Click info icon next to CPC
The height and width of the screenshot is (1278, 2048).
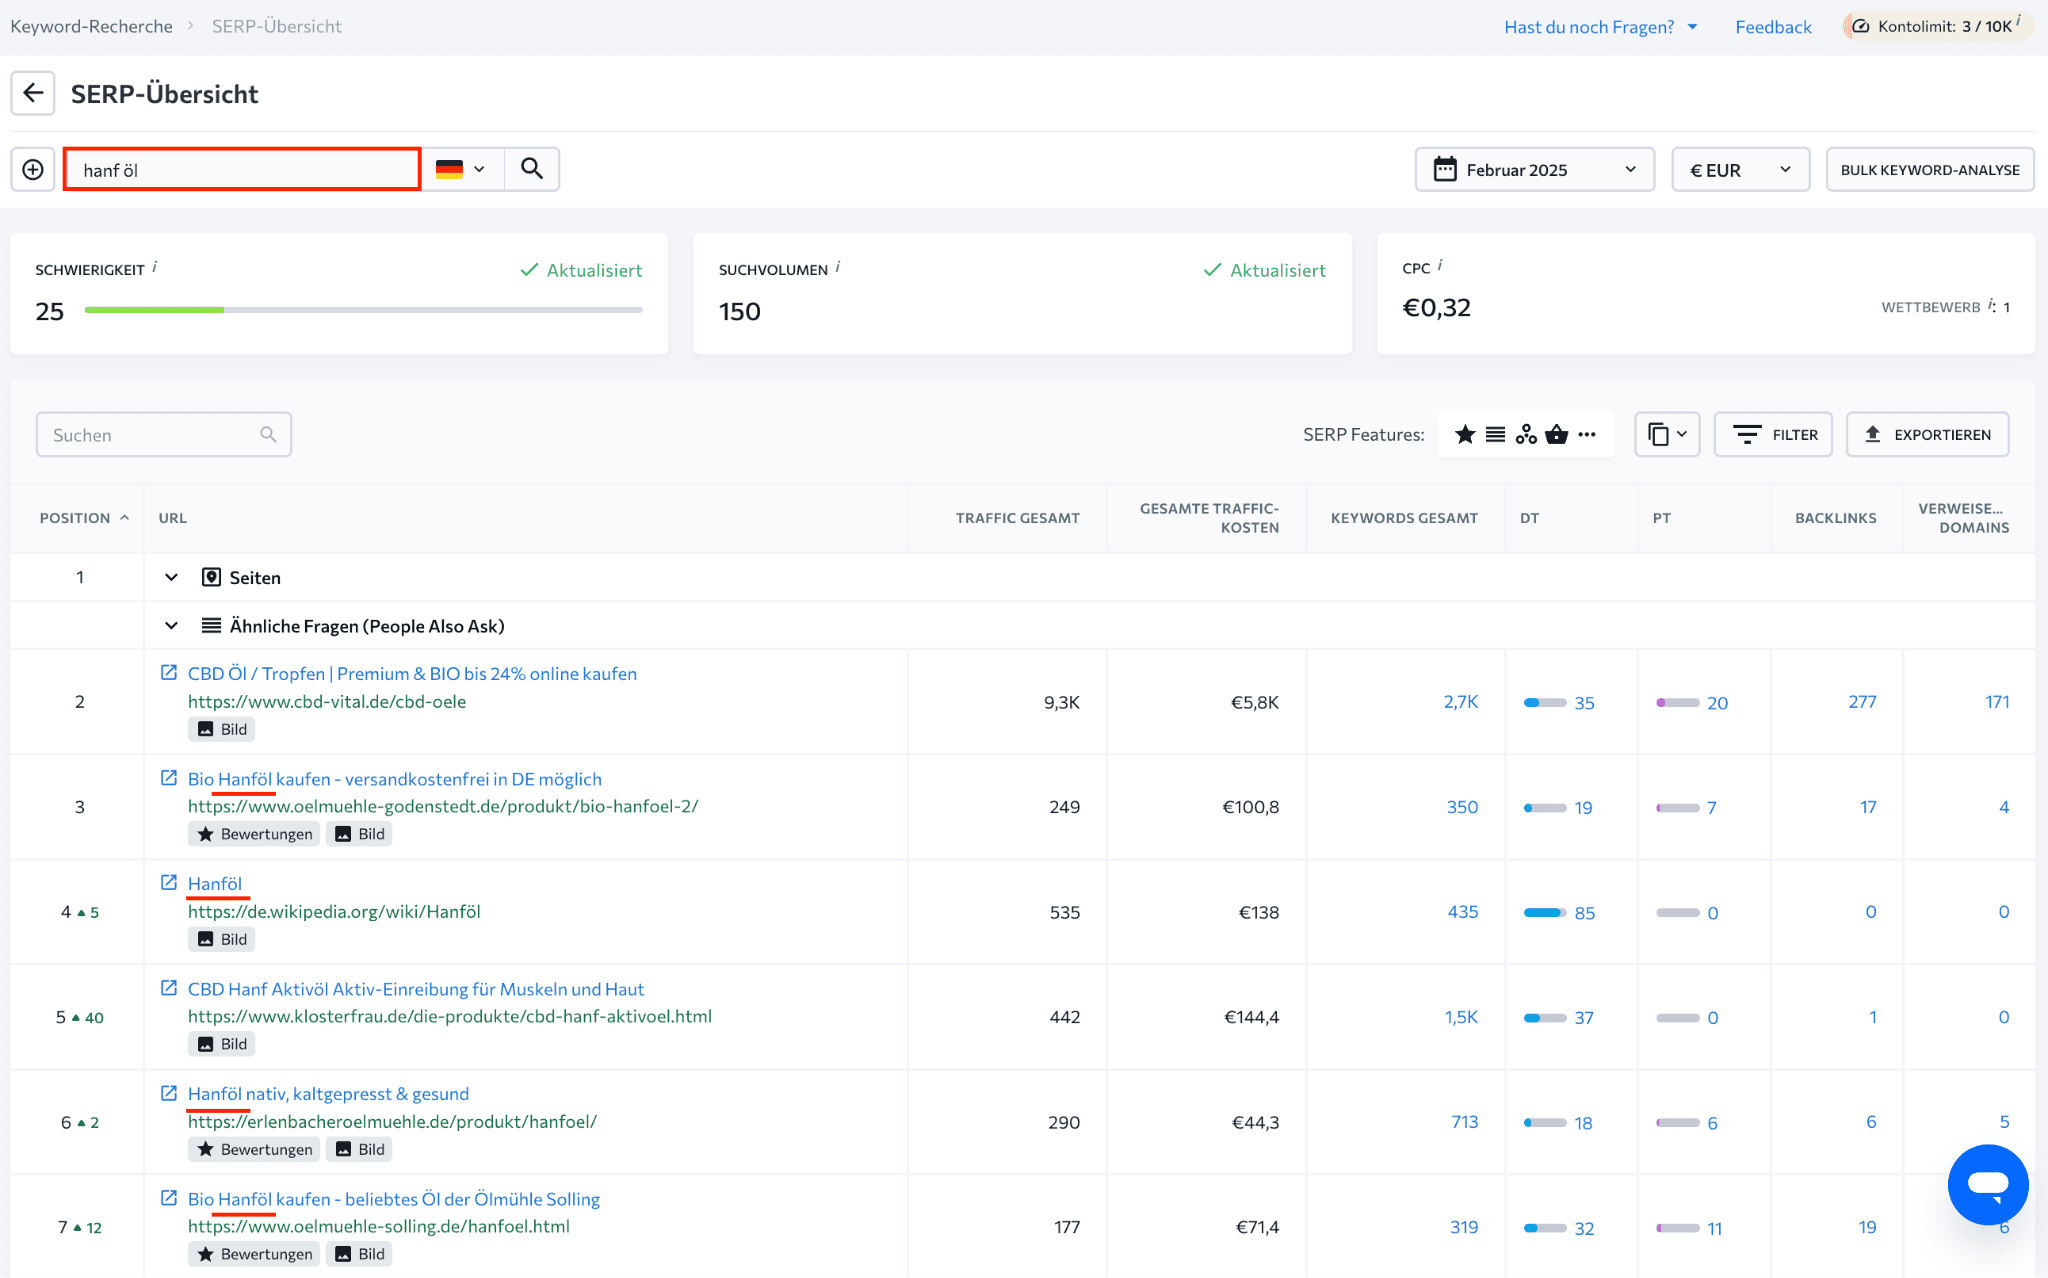(1440, 265)
